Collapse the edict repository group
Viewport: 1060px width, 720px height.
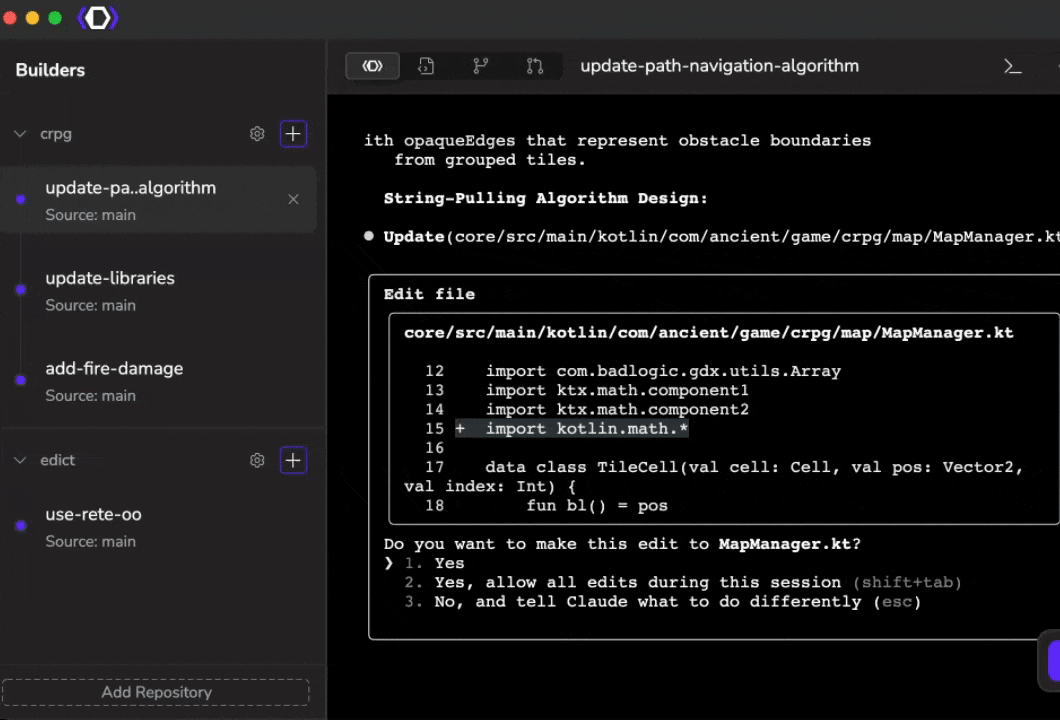pos(20,460)
